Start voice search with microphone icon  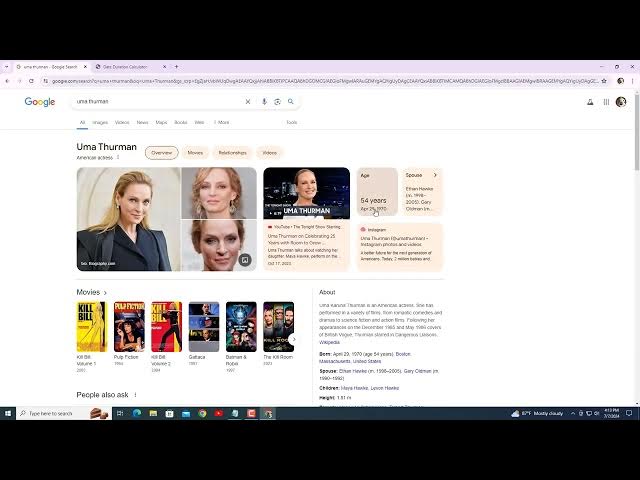(x=264, y=102)
